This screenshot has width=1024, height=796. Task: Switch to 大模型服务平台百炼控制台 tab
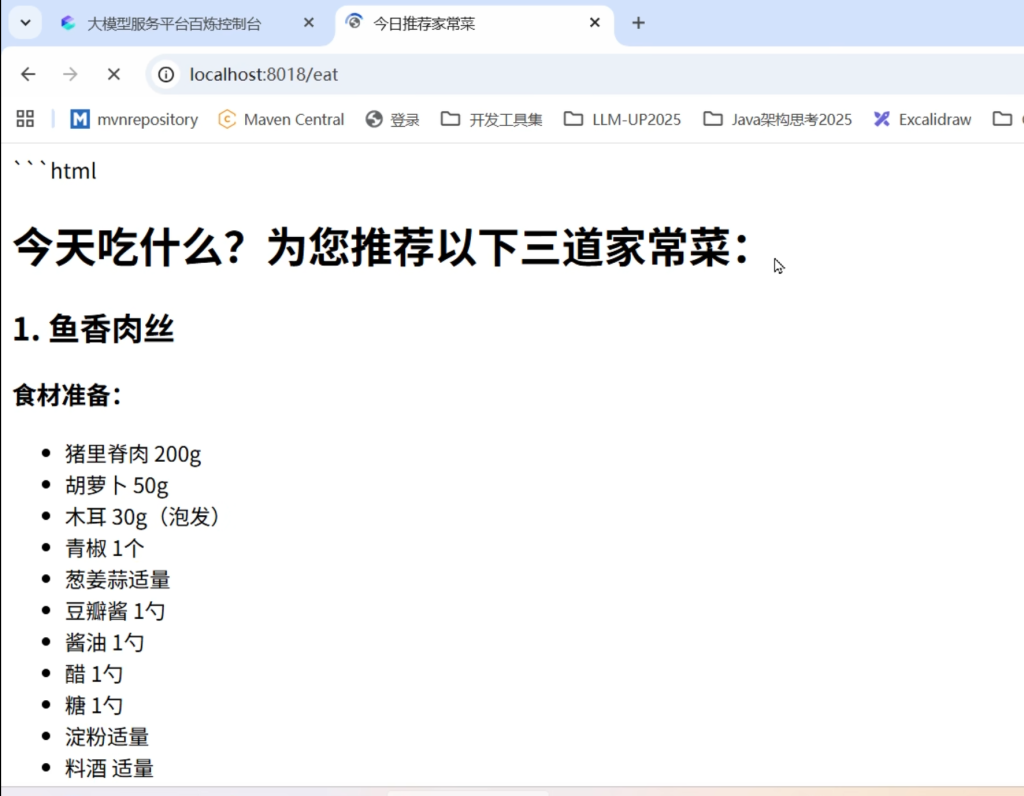coord(173,23)
